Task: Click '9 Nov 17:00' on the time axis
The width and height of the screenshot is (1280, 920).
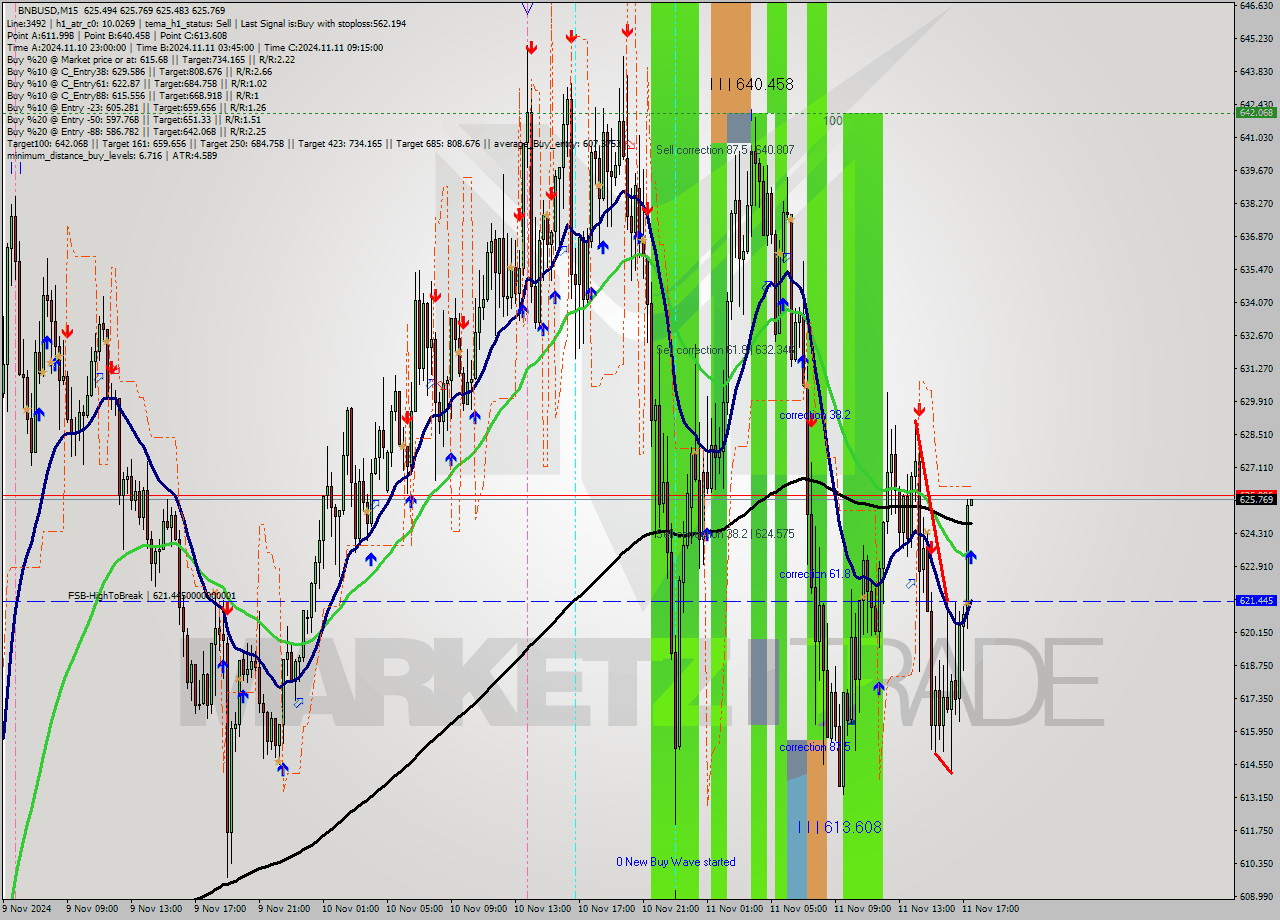Action: pos(222,909)
